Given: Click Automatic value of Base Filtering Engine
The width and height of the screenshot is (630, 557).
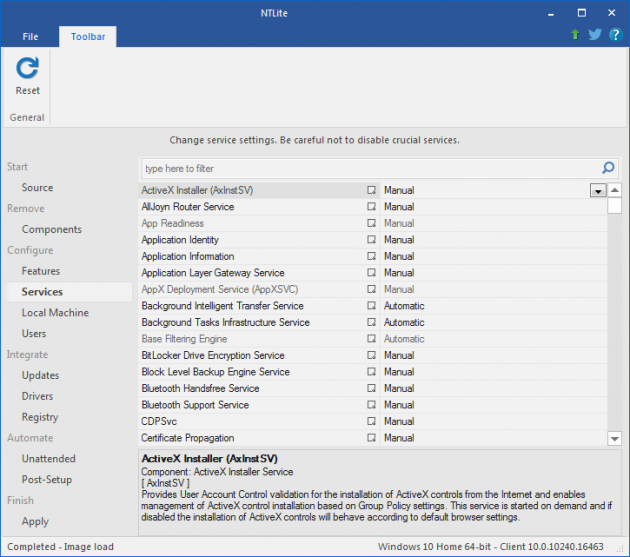Looking at the screenshot, I should tap(404, 338).
